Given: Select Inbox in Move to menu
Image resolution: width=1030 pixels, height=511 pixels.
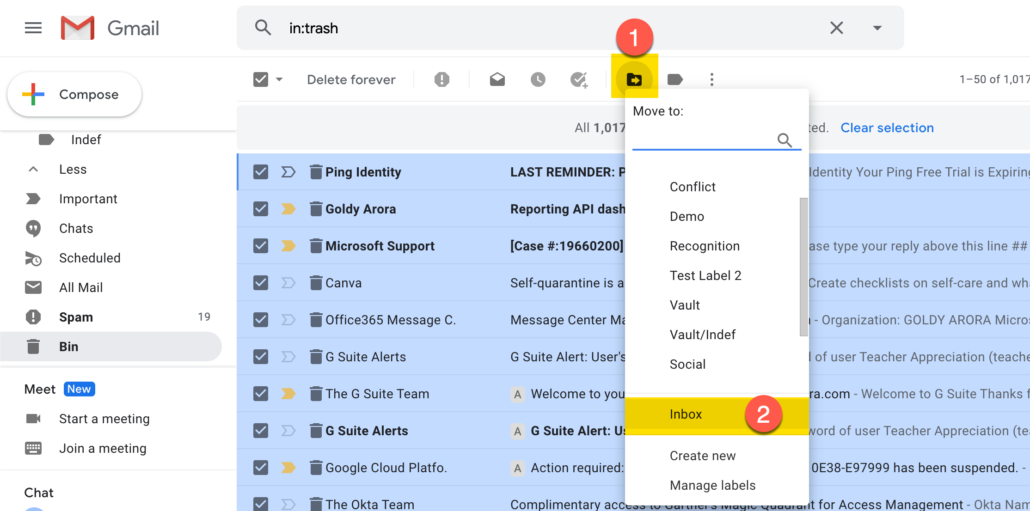Looking at the screenshot, I should point(716,414).
